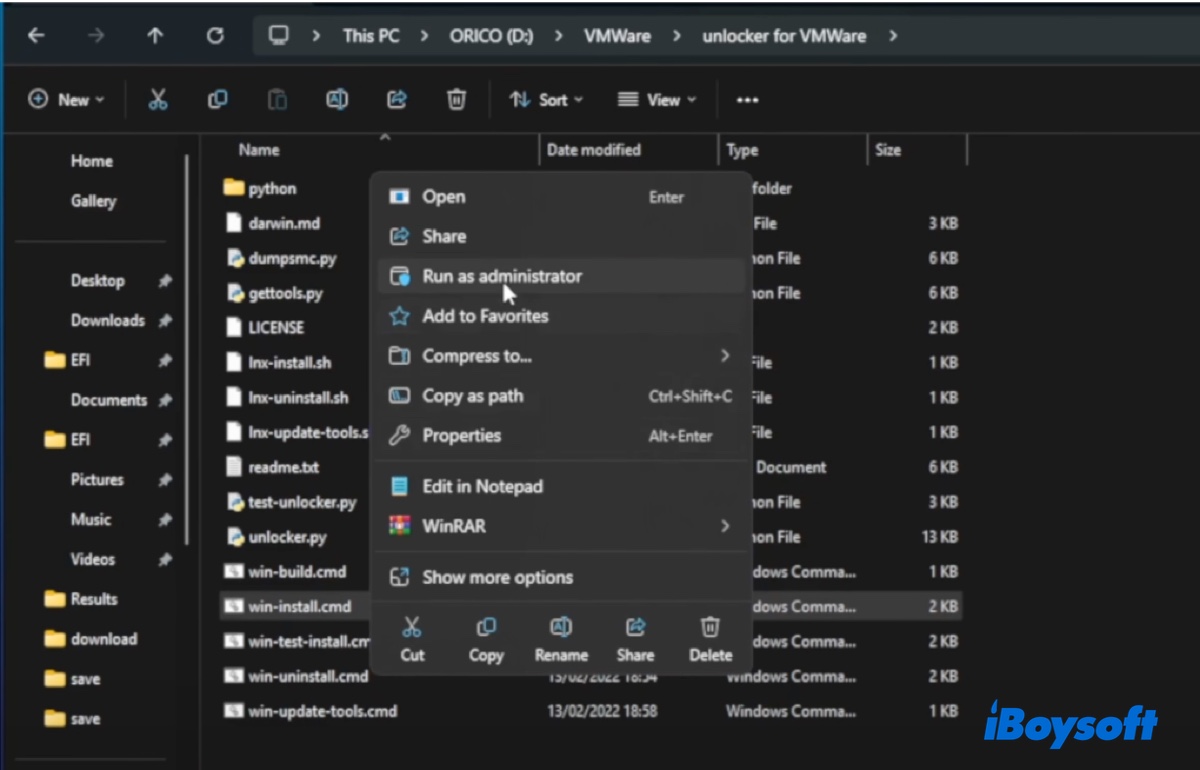Click the Delete trash icon in toolbar

coord(456,99)
